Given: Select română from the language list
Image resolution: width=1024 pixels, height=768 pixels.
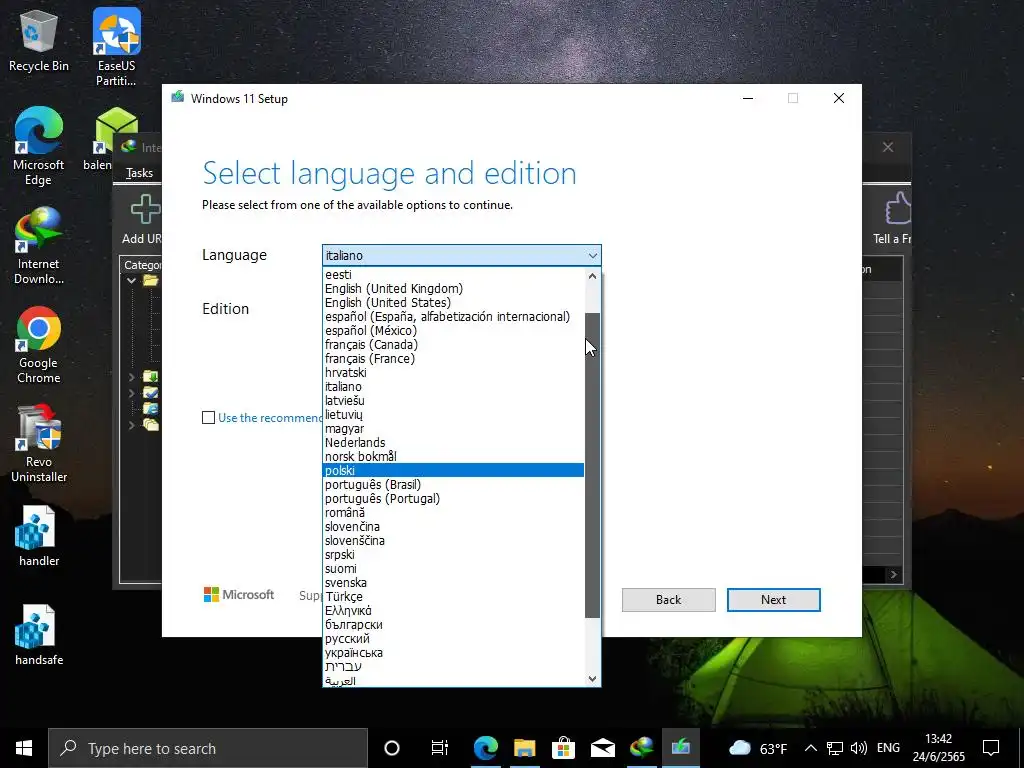Looking at the screenshot, I should point(454,512).
